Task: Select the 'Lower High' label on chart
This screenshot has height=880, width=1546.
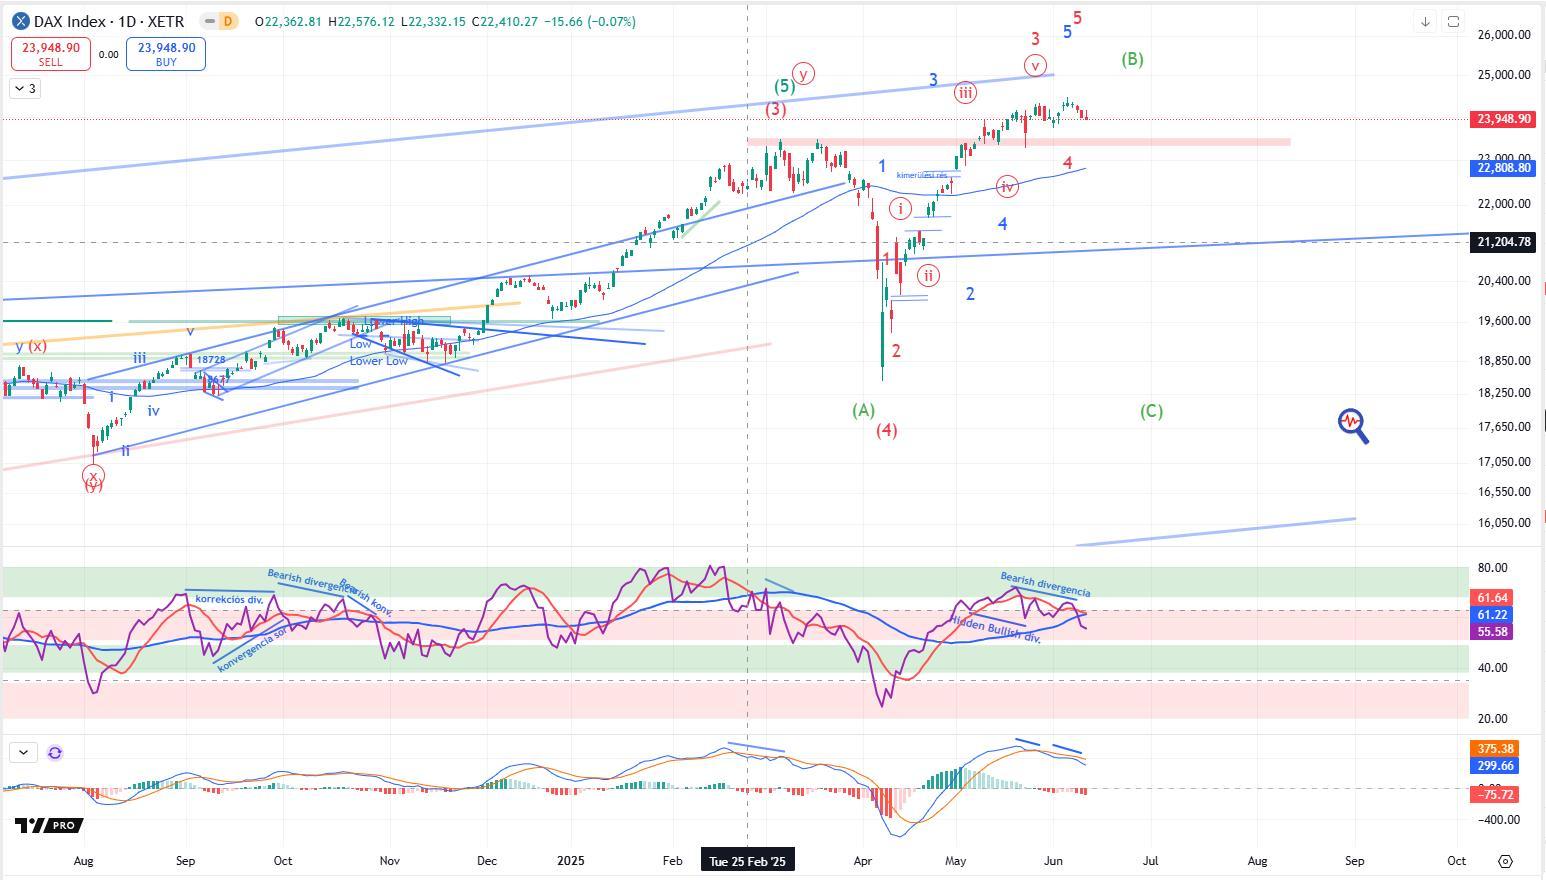Action: pos(394,322)
